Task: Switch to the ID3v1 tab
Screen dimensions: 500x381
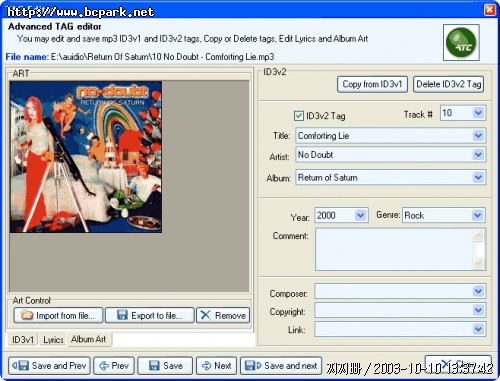Action: [23, 340]
